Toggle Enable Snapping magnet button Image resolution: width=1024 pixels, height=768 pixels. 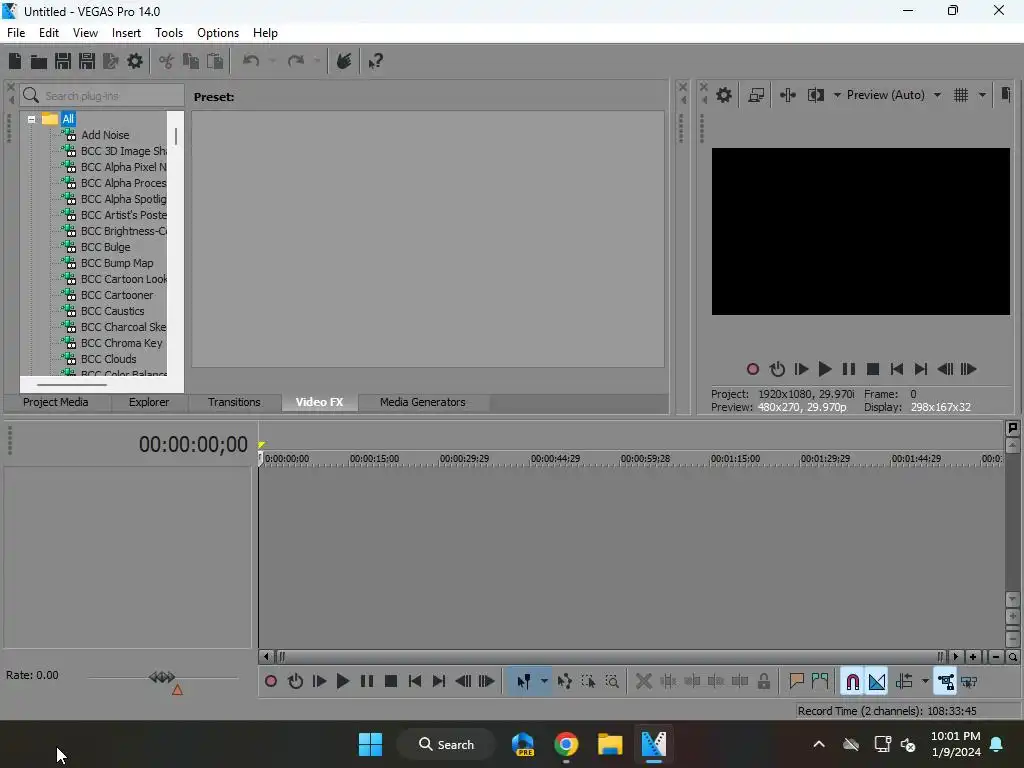852,682
